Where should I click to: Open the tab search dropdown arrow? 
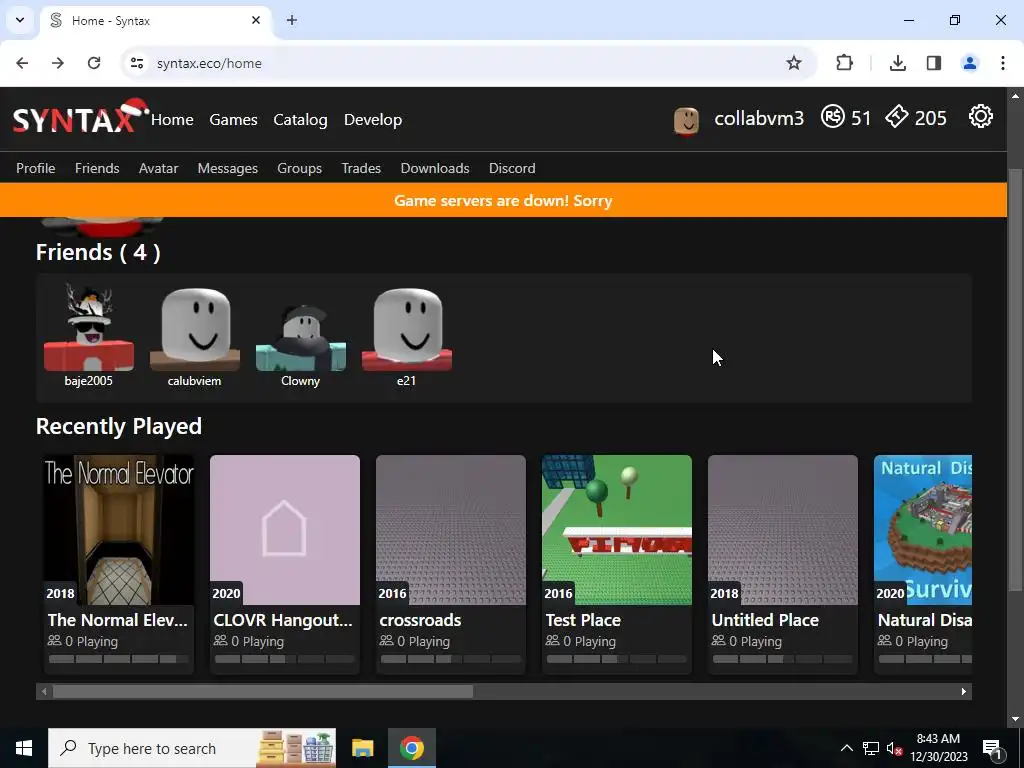(x=20, y=20)
